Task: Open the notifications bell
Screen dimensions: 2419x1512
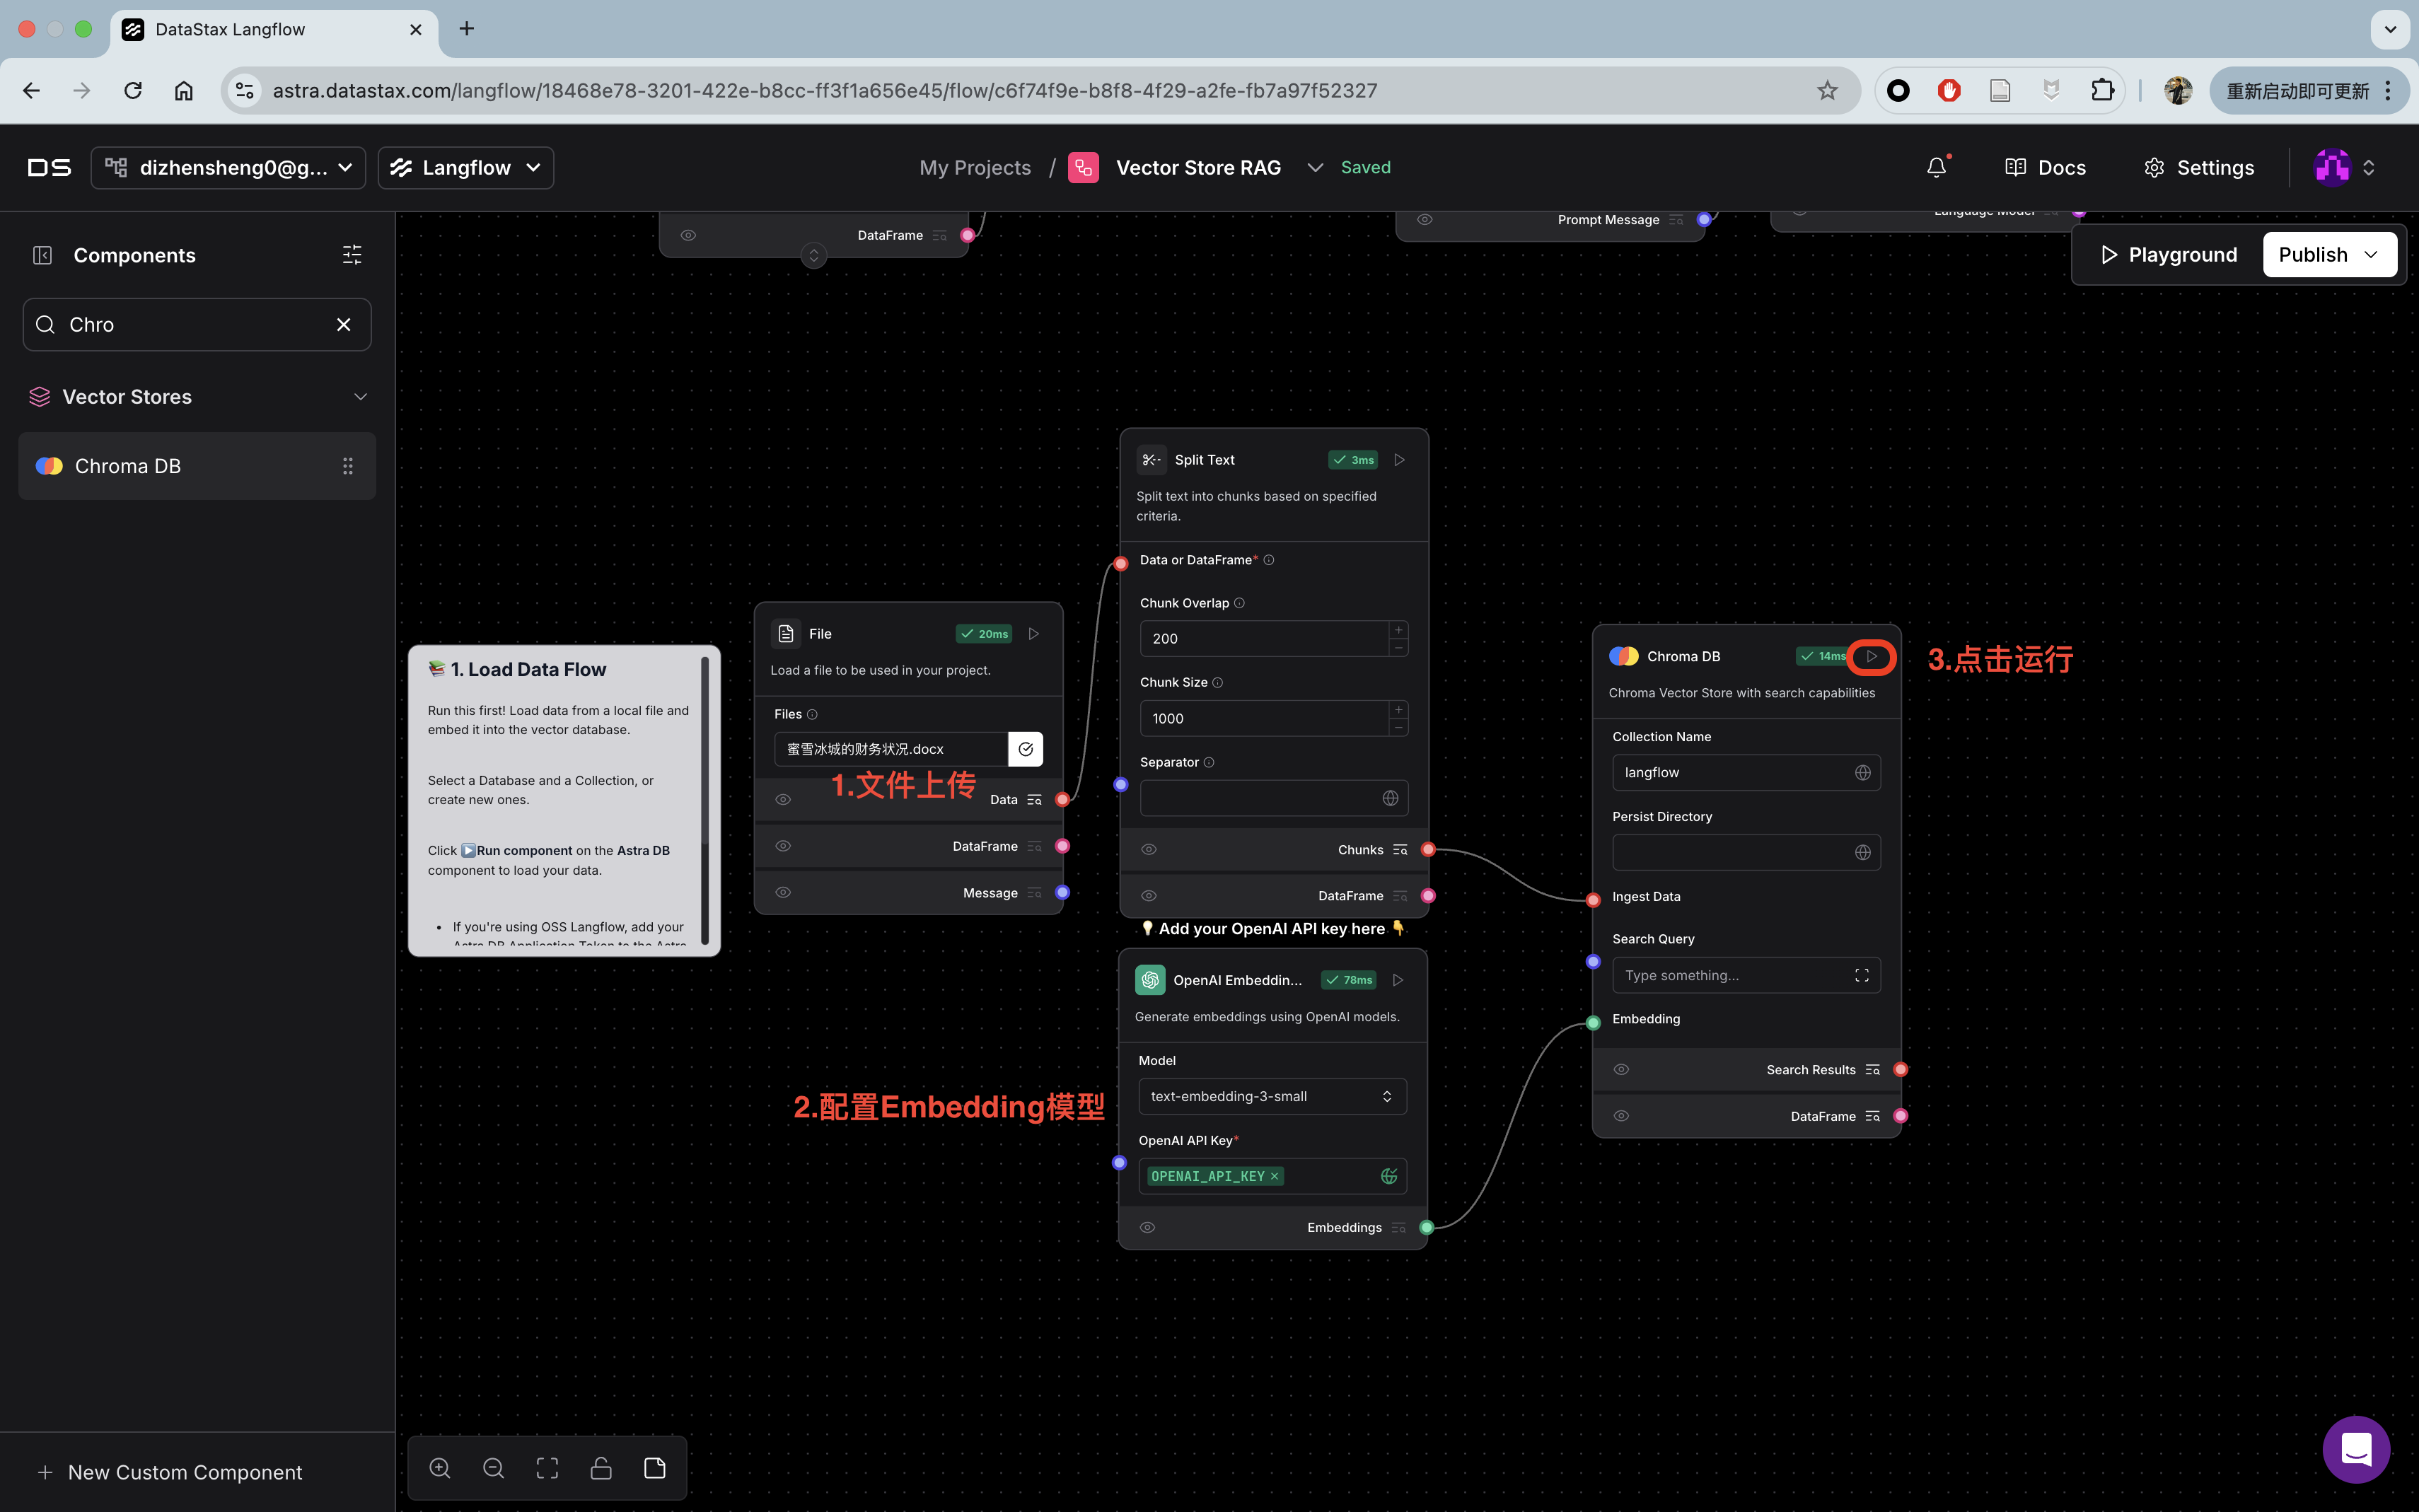Action: click(1937, 167)
